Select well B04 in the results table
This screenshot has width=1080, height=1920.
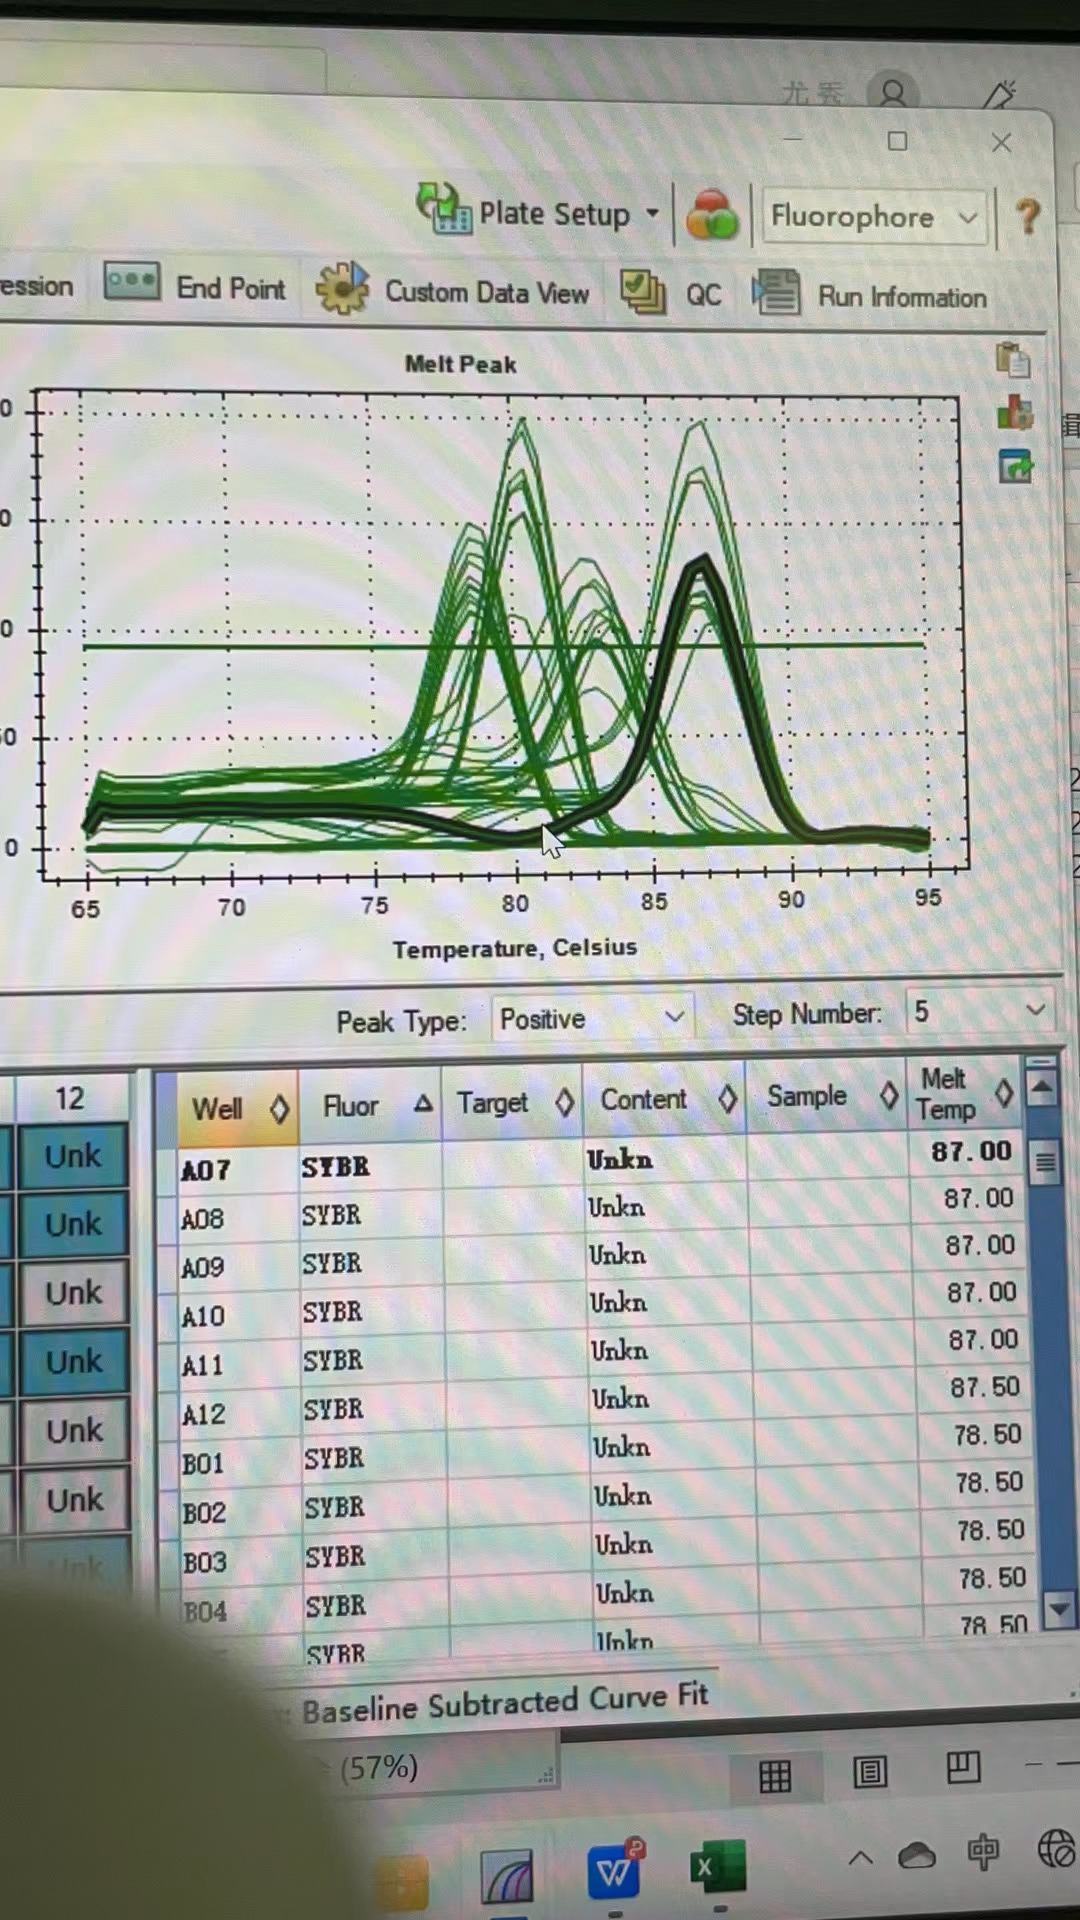(205, 1611)
